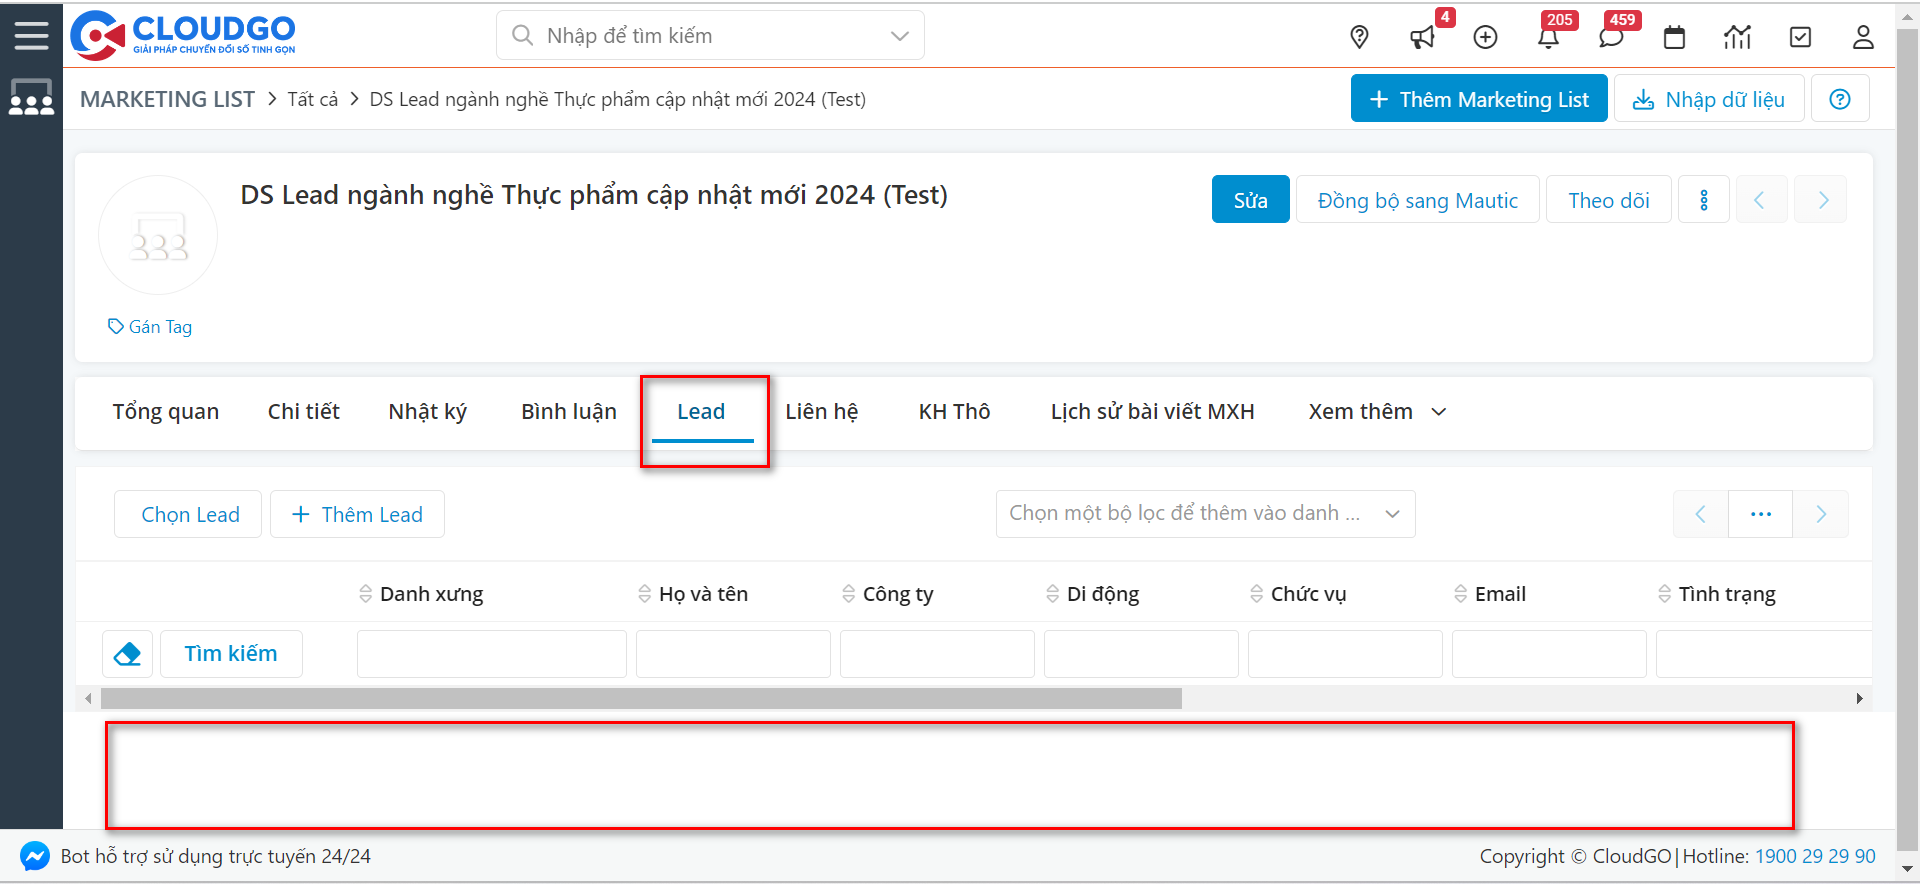Click the horizontal table scrollbar
Image resolution: width=1920 pixels, height=884 pixels.
640,698
